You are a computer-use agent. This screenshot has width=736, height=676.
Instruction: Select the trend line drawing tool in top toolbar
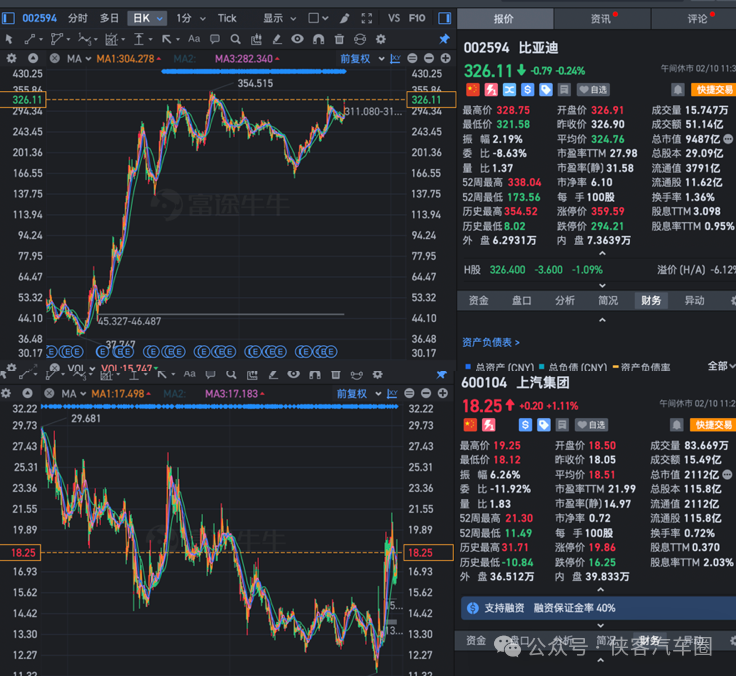(x=30, y=39)
